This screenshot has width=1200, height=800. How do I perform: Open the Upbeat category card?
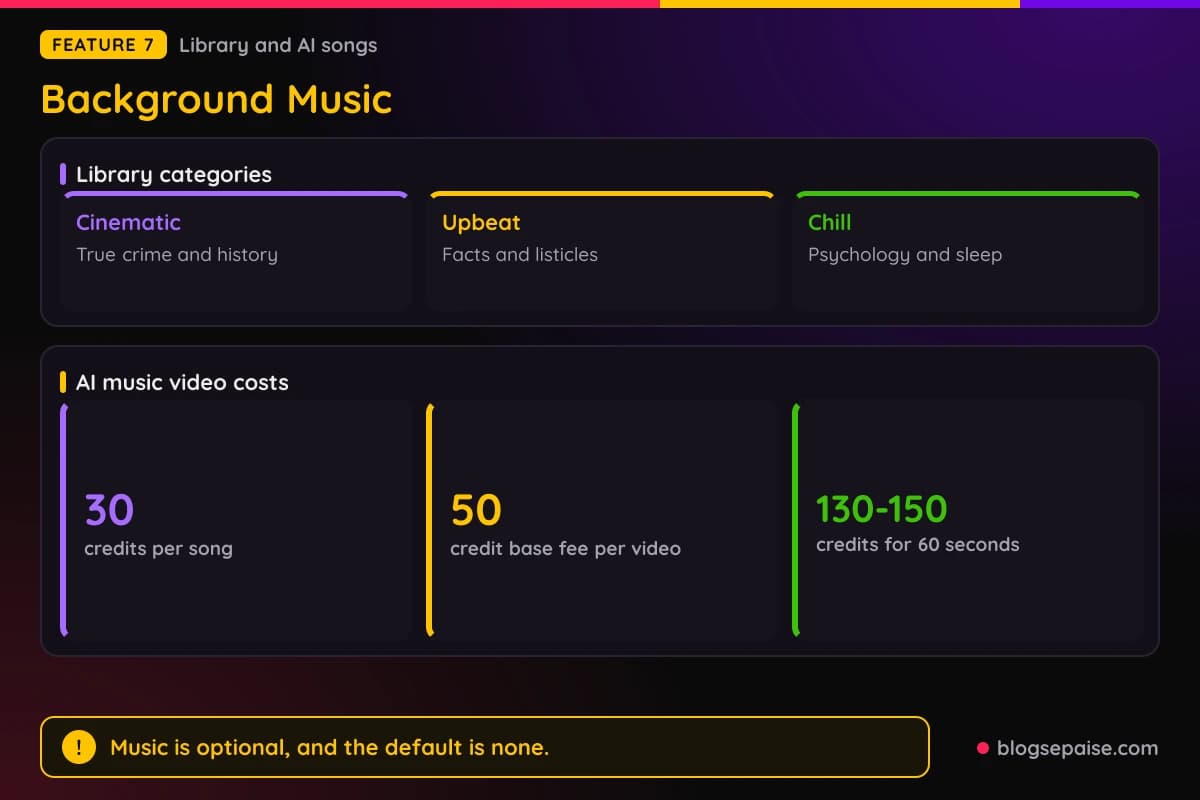click(x=602, y=250)
